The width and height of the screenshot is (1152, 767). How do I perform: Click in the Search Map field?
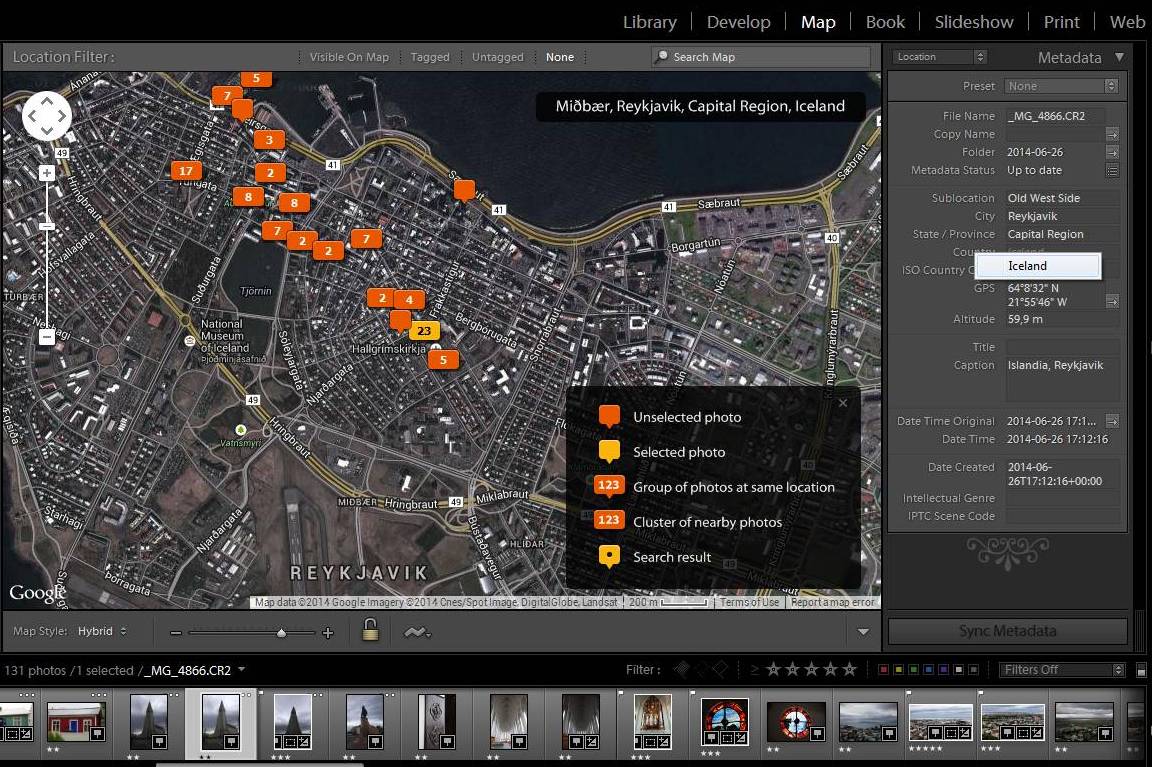765,57
